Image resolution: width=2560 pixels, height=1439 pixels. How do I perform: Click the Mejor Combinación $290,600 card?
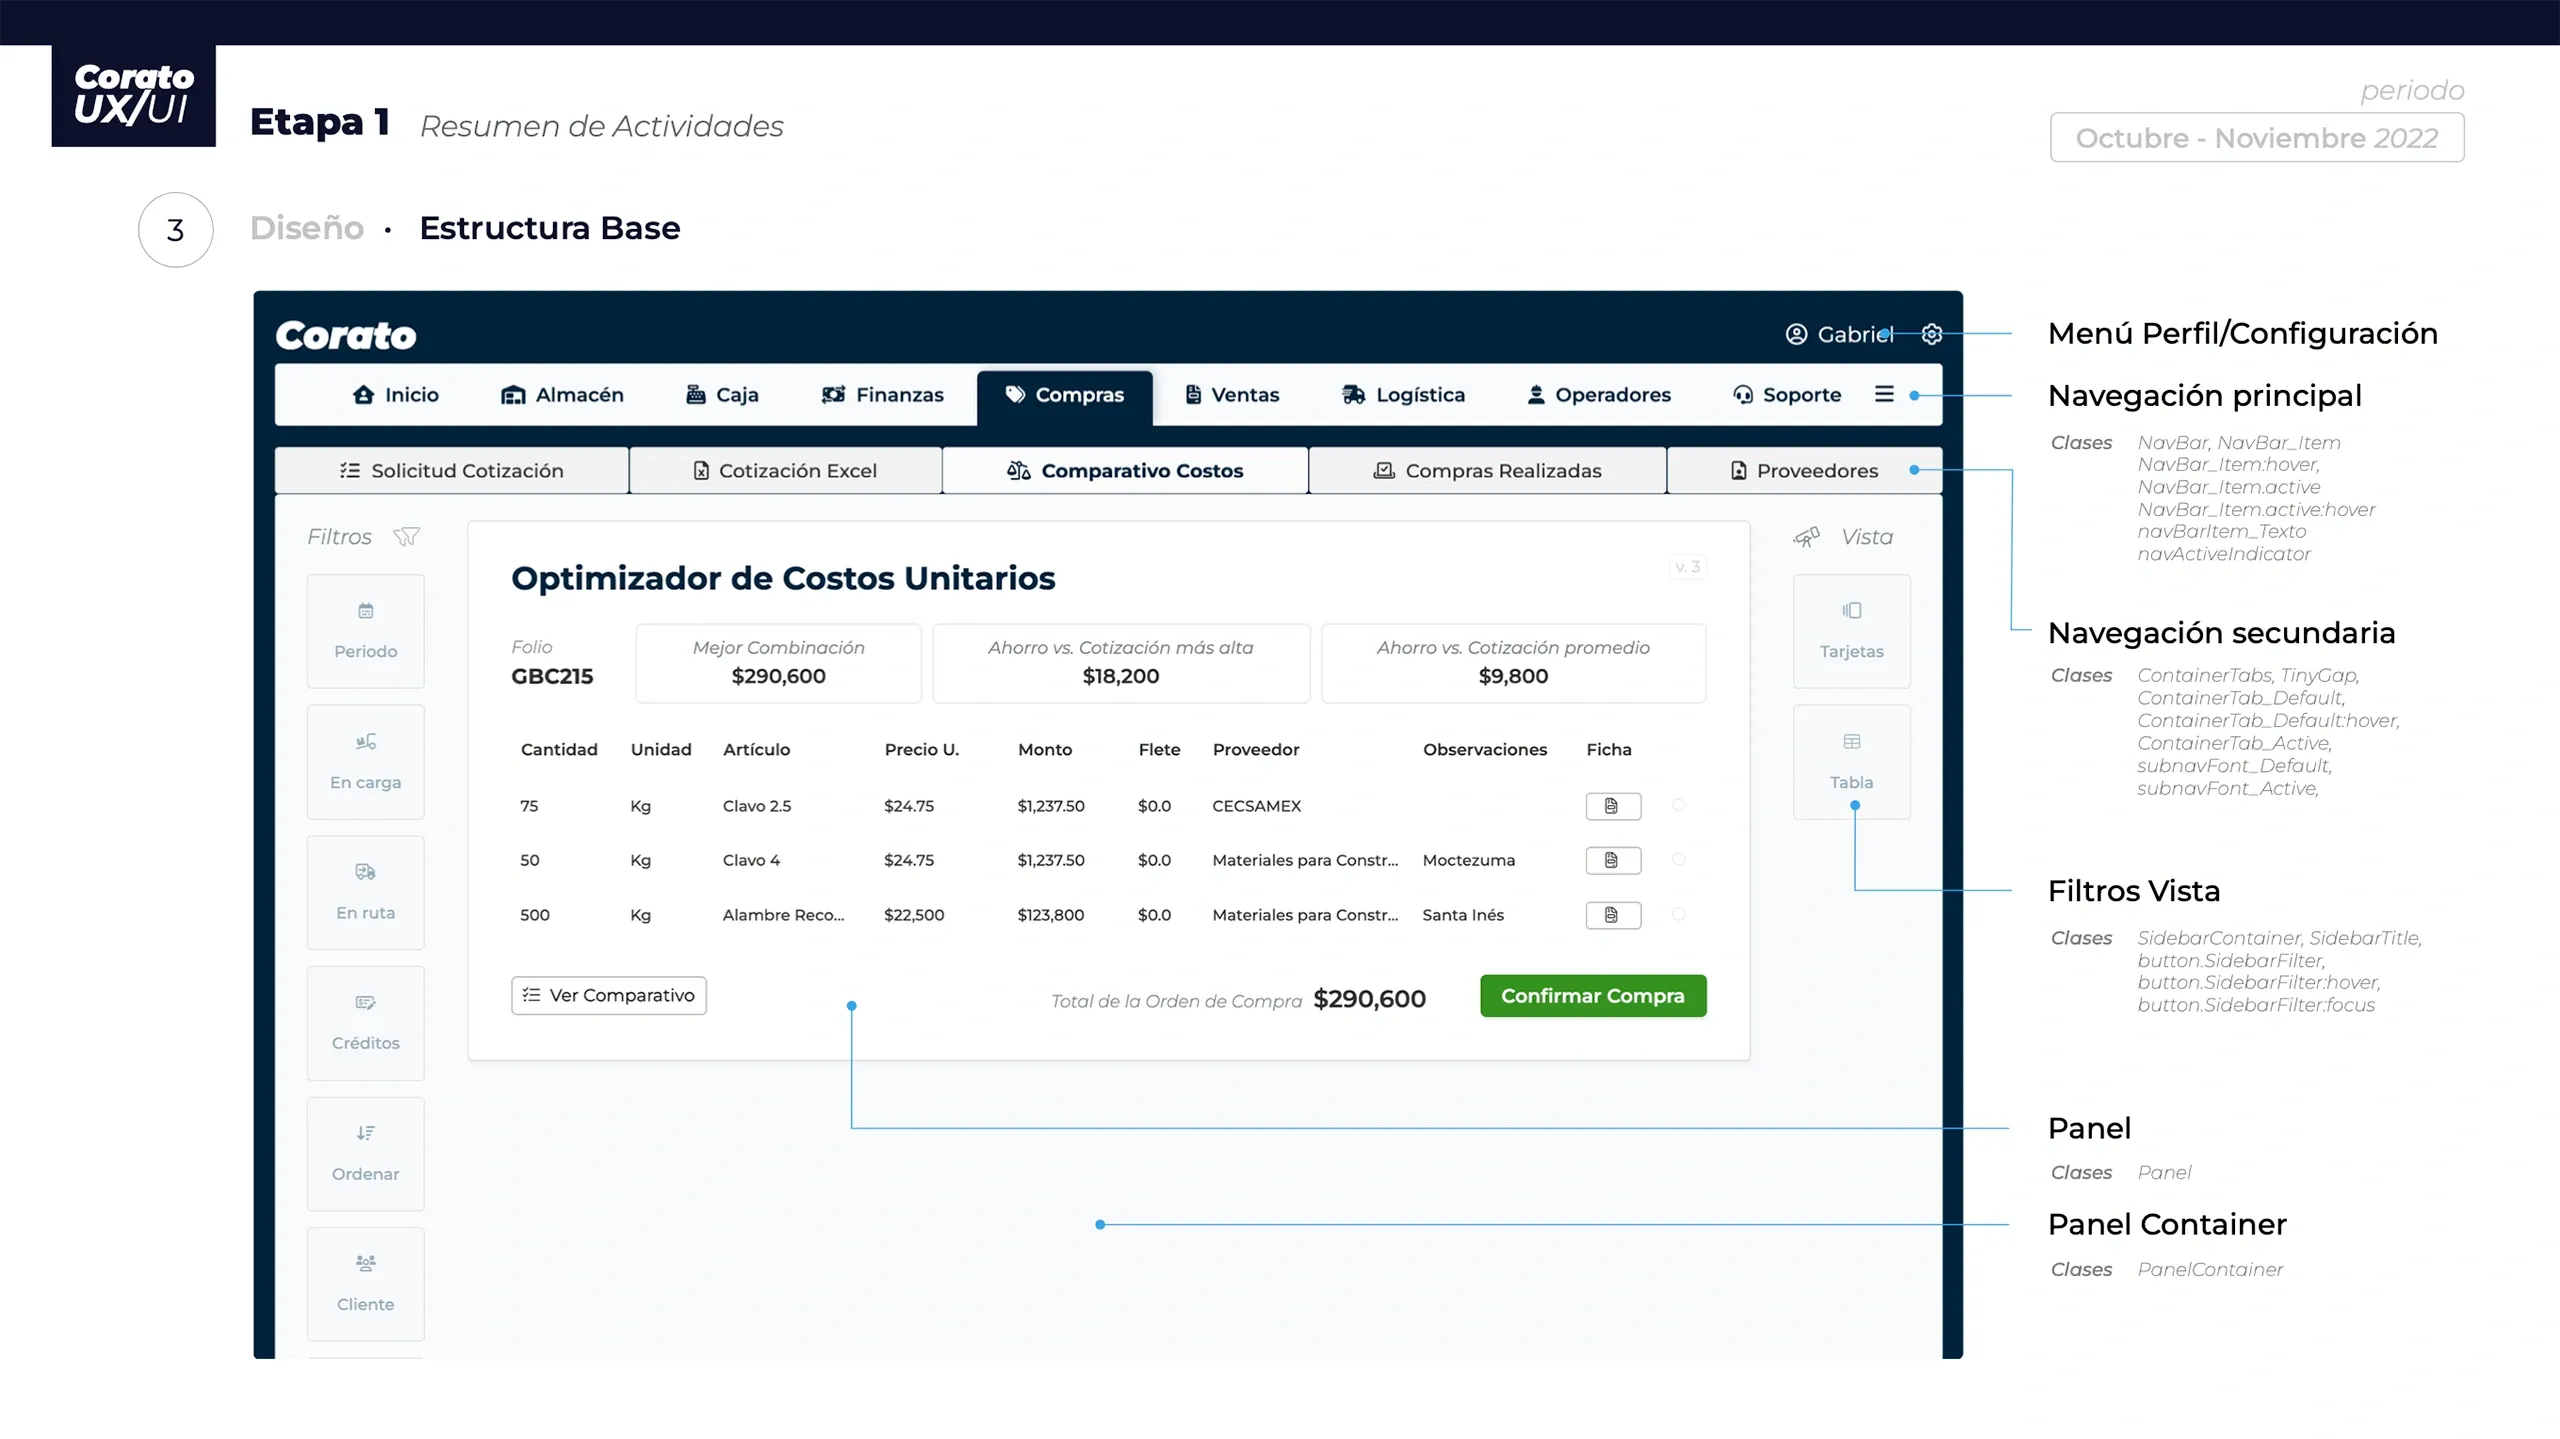click(779, 663)
